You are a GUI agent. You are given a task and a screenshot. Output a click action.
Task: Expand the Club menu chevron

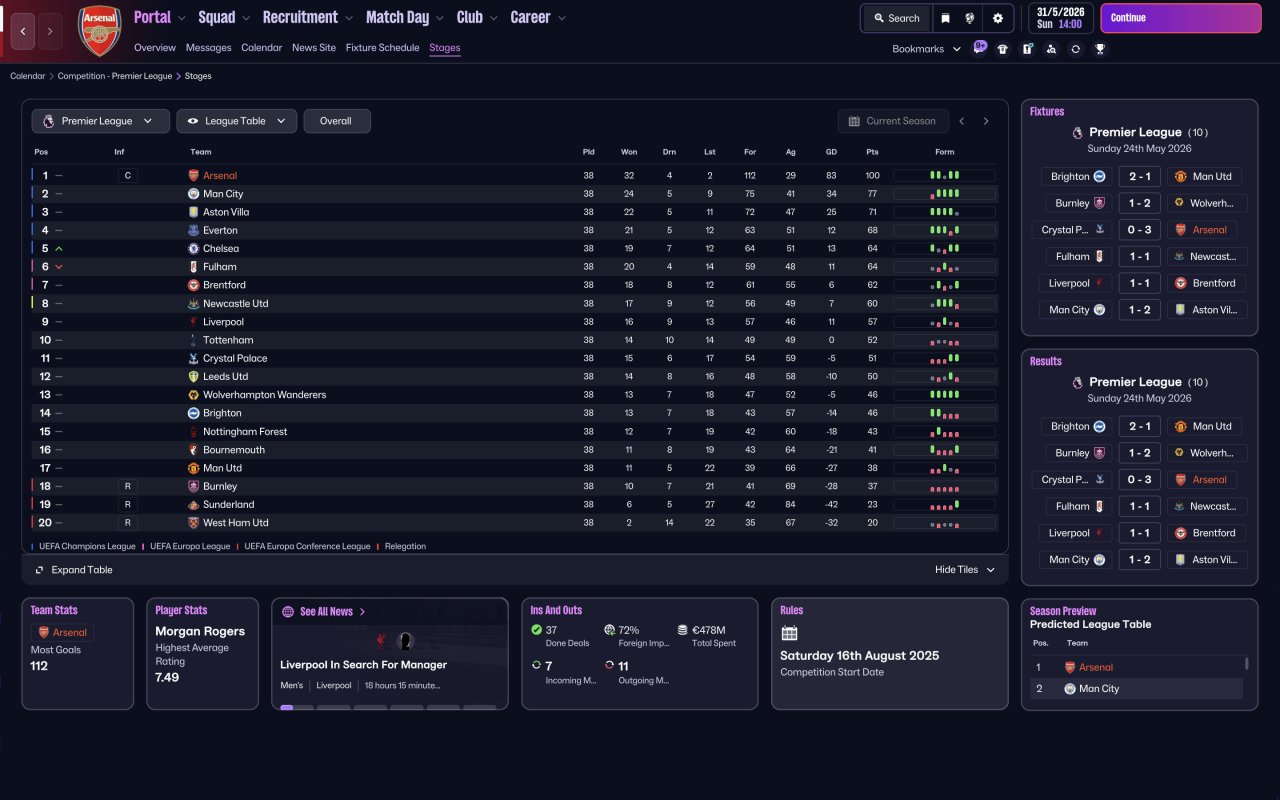493,18
